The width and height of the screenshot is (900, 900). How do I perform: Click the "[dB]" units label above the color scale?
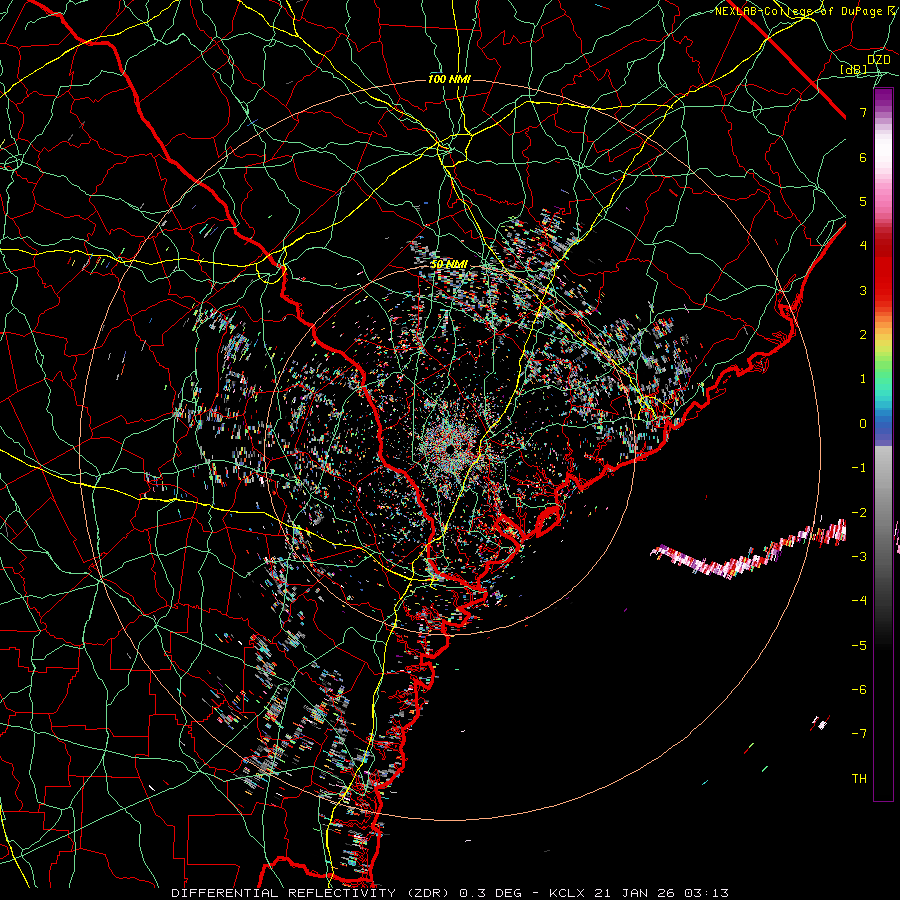[854, 69]
